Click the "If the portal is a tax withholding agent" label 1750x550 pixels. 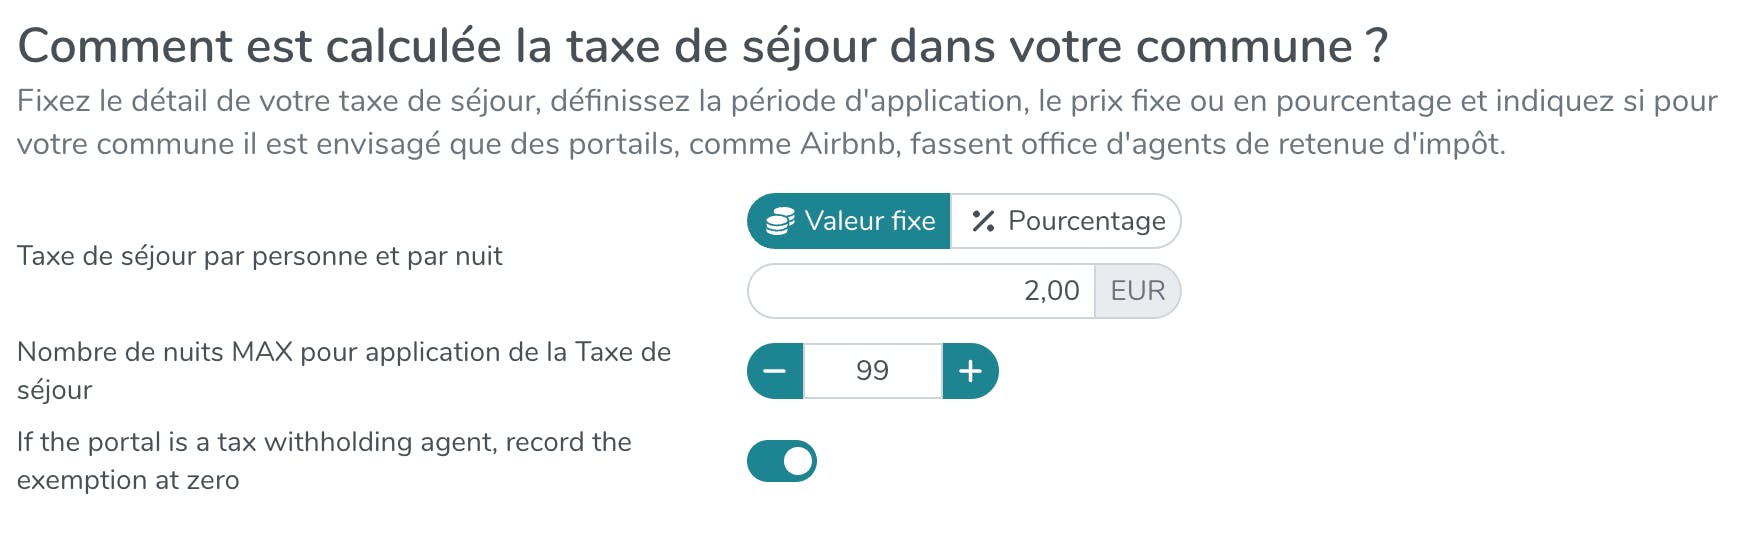[x=324, y=442]
